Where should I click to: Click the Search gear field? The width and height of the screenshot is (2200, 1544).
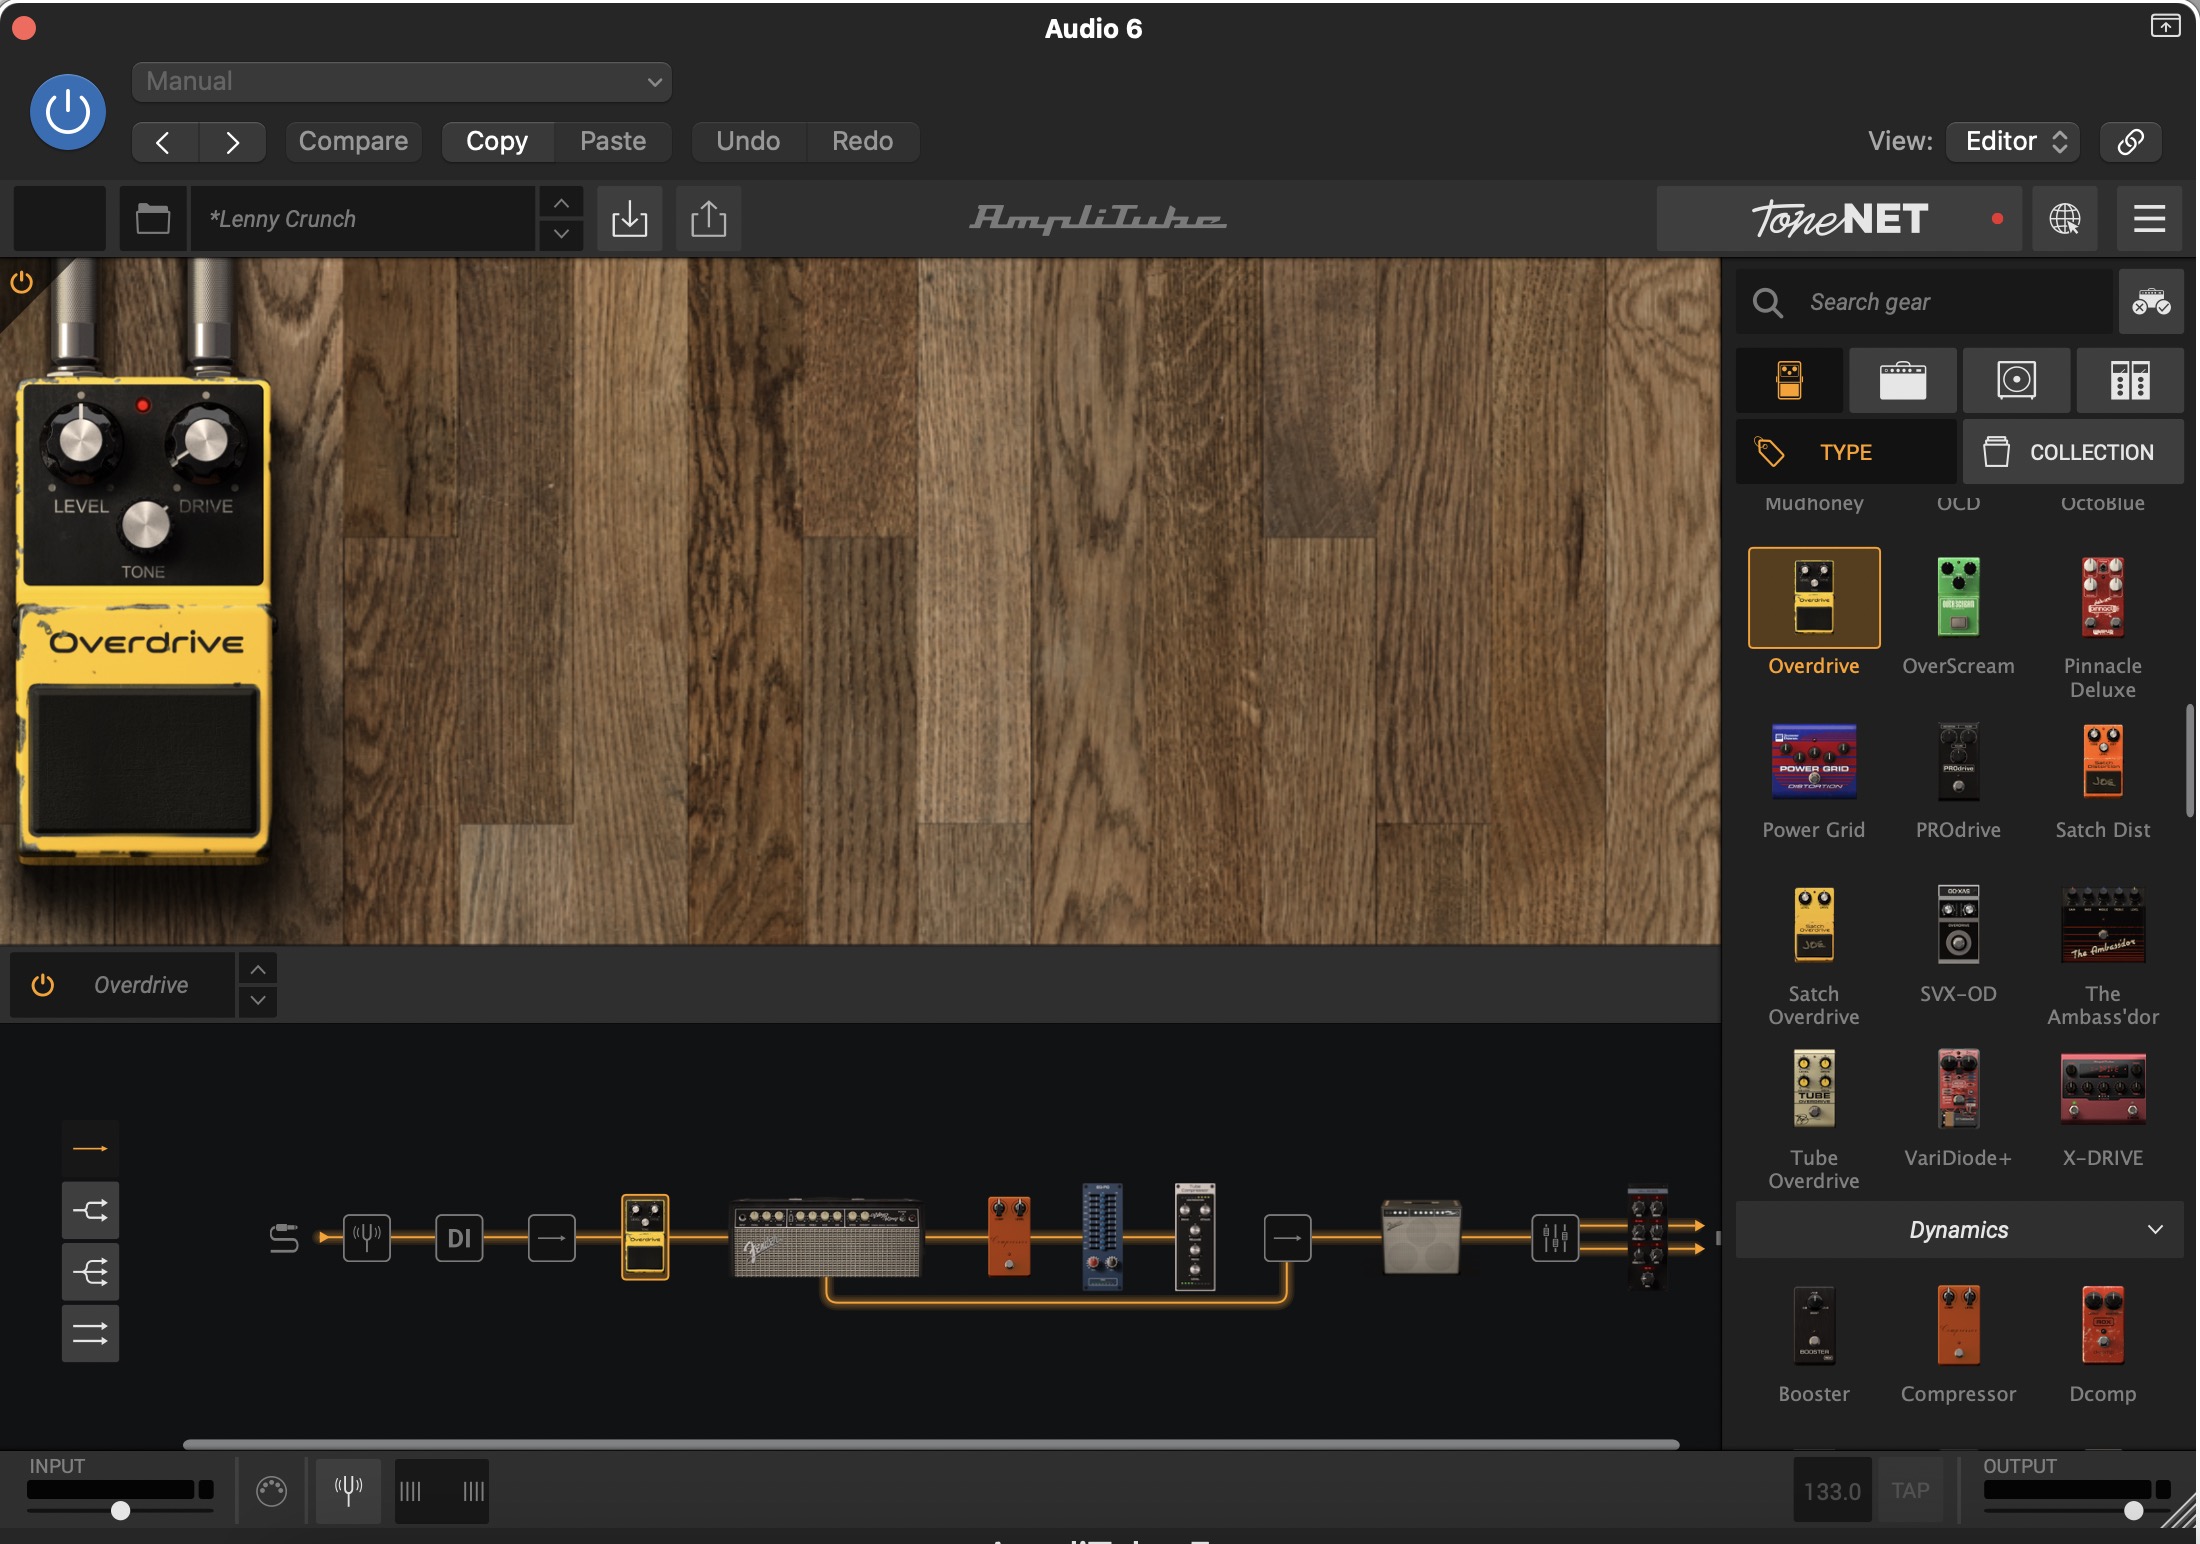[1925, 302]
